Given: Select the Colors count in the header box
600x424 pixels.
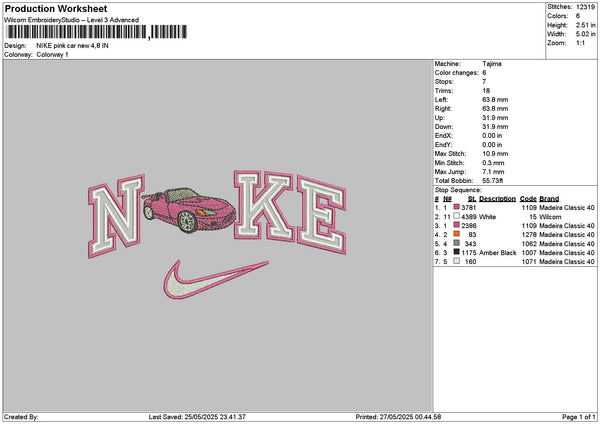Looking at the screenshot, I should click(x=578, y=16).
